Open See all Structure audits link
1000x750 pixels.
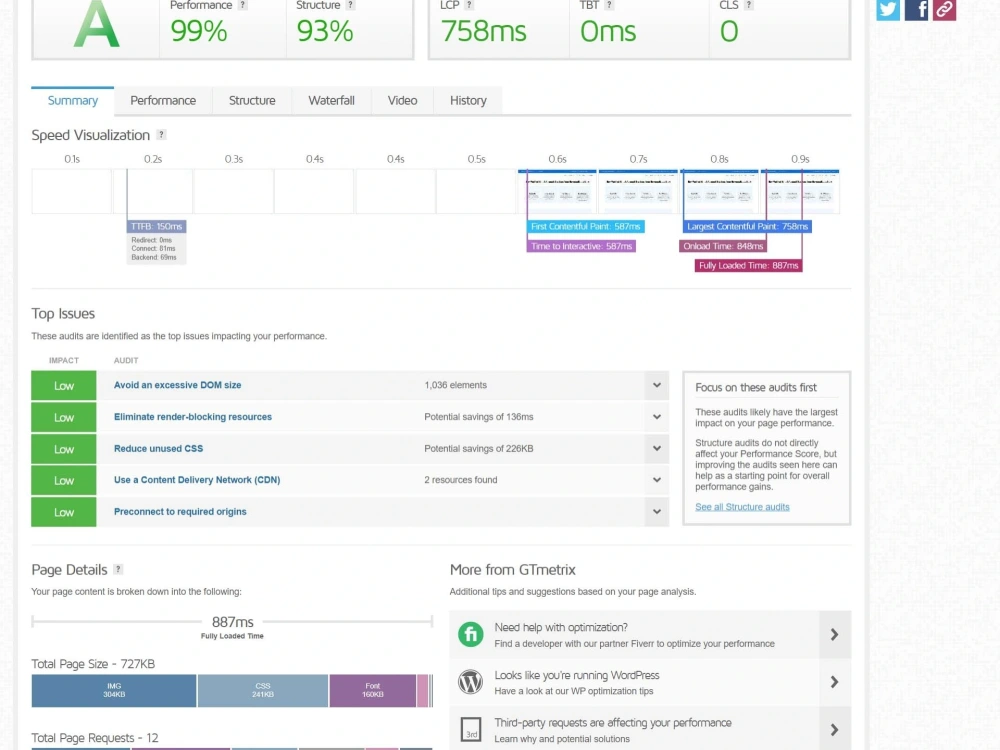coord(742,507)
